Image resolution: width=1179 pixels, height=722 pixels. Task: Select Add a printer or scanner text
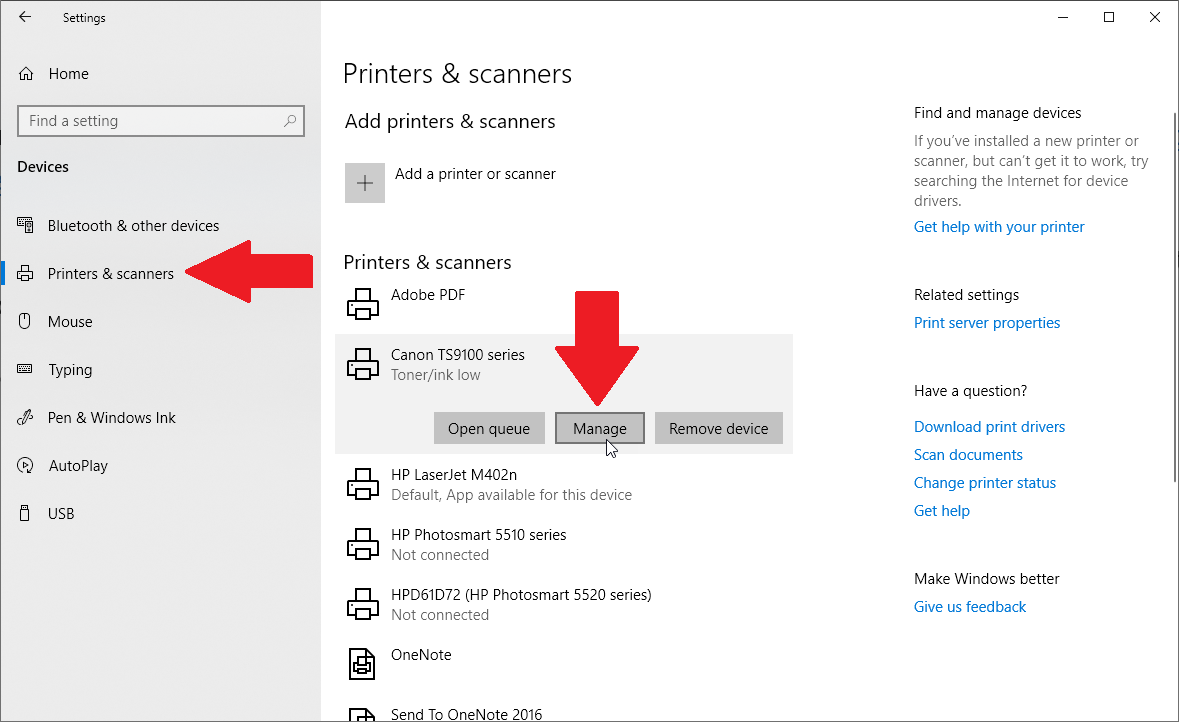[x=475, y=174]
